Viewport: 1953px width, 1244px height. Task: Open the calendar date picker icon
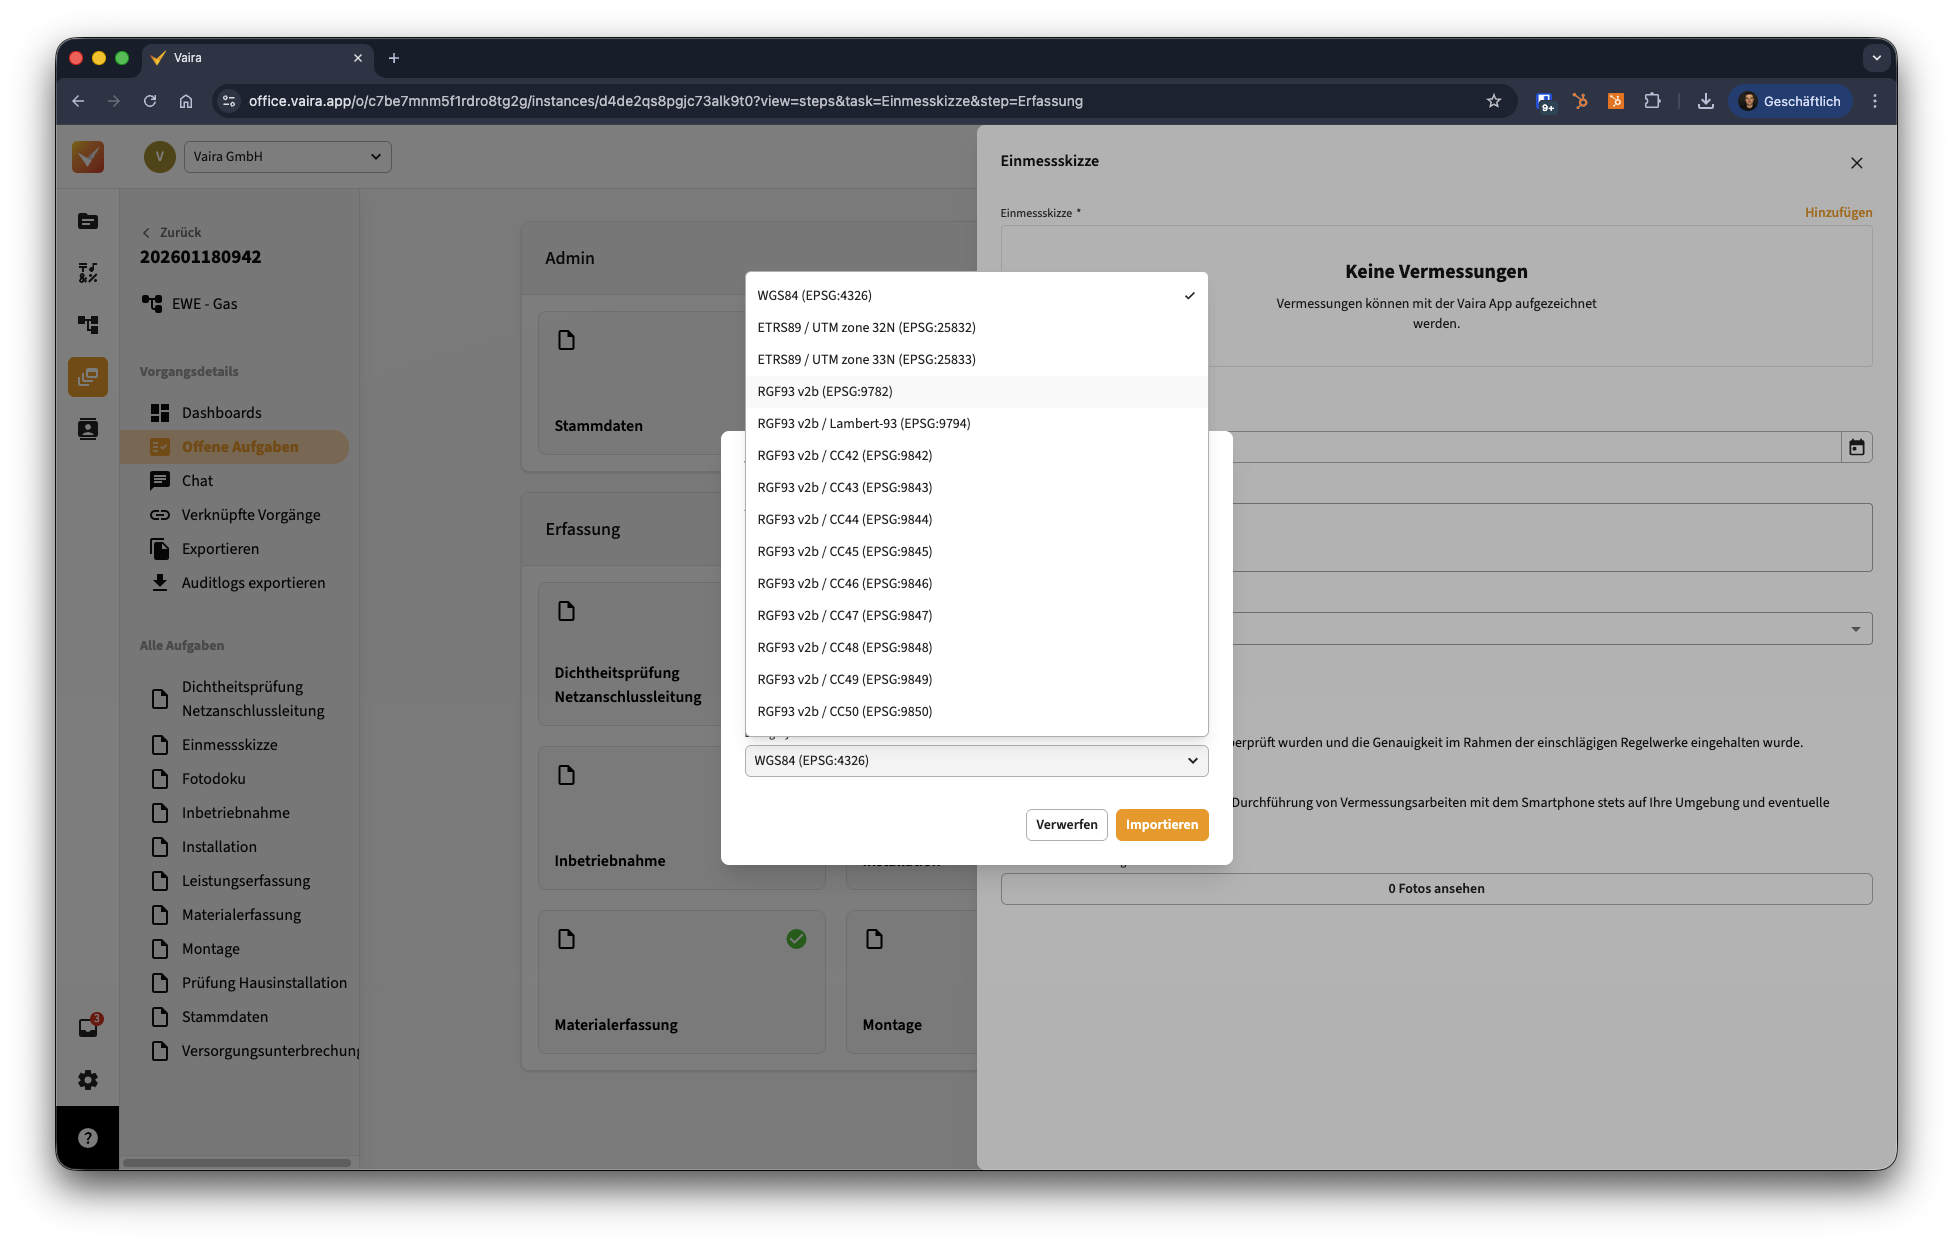(1856, 447)
